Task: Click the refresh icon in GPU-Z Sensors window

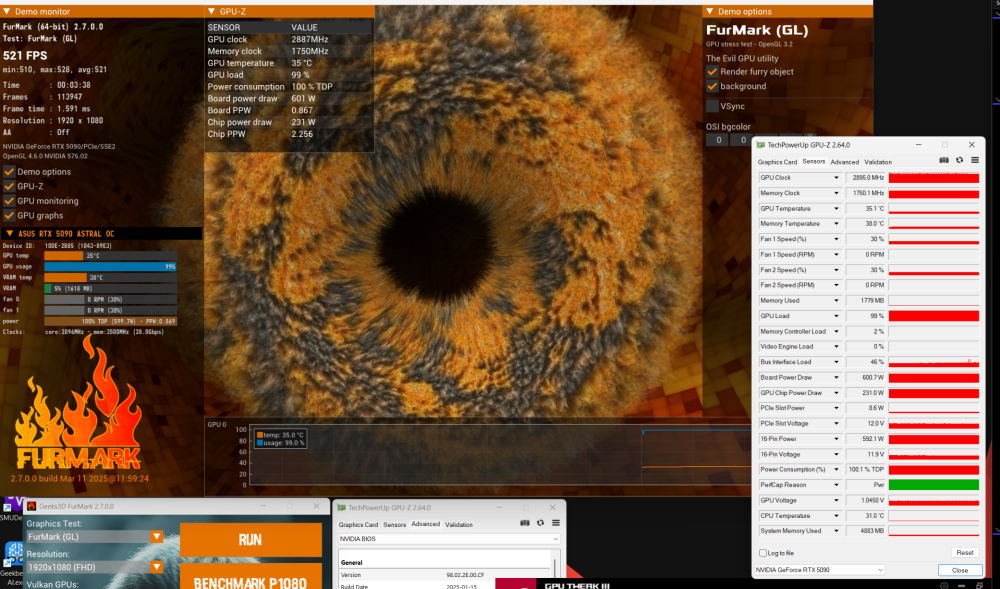Action: point(959,161)
